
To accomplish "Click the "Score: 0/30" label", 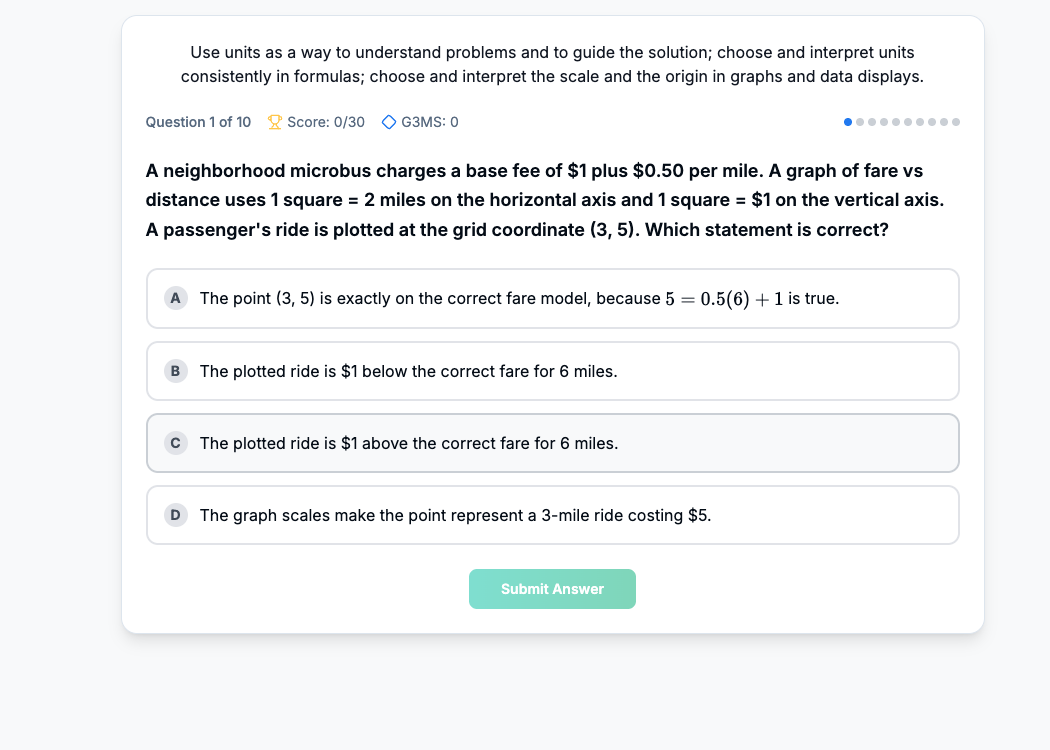I will (326, 122).
